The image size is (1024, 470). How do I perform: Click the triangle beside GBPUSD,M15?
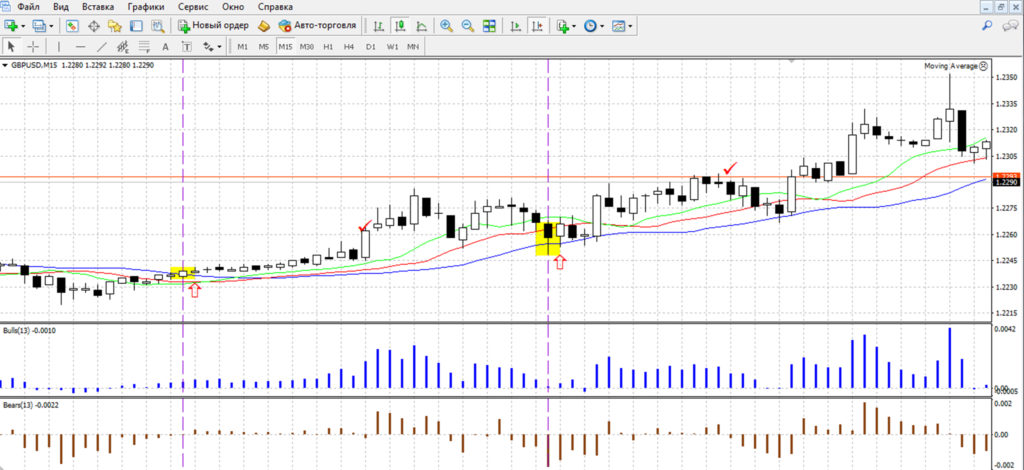click(5, 65)
